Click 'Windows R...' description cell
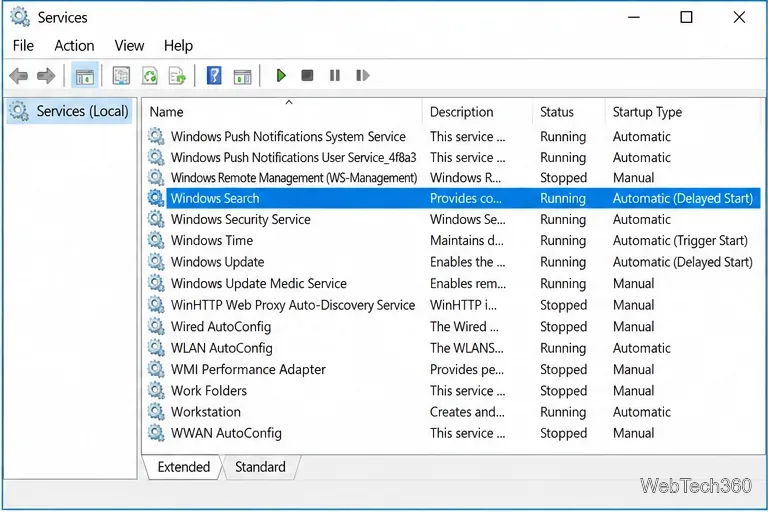The height and width of the screenshot is (512, 768). [465, 177]
